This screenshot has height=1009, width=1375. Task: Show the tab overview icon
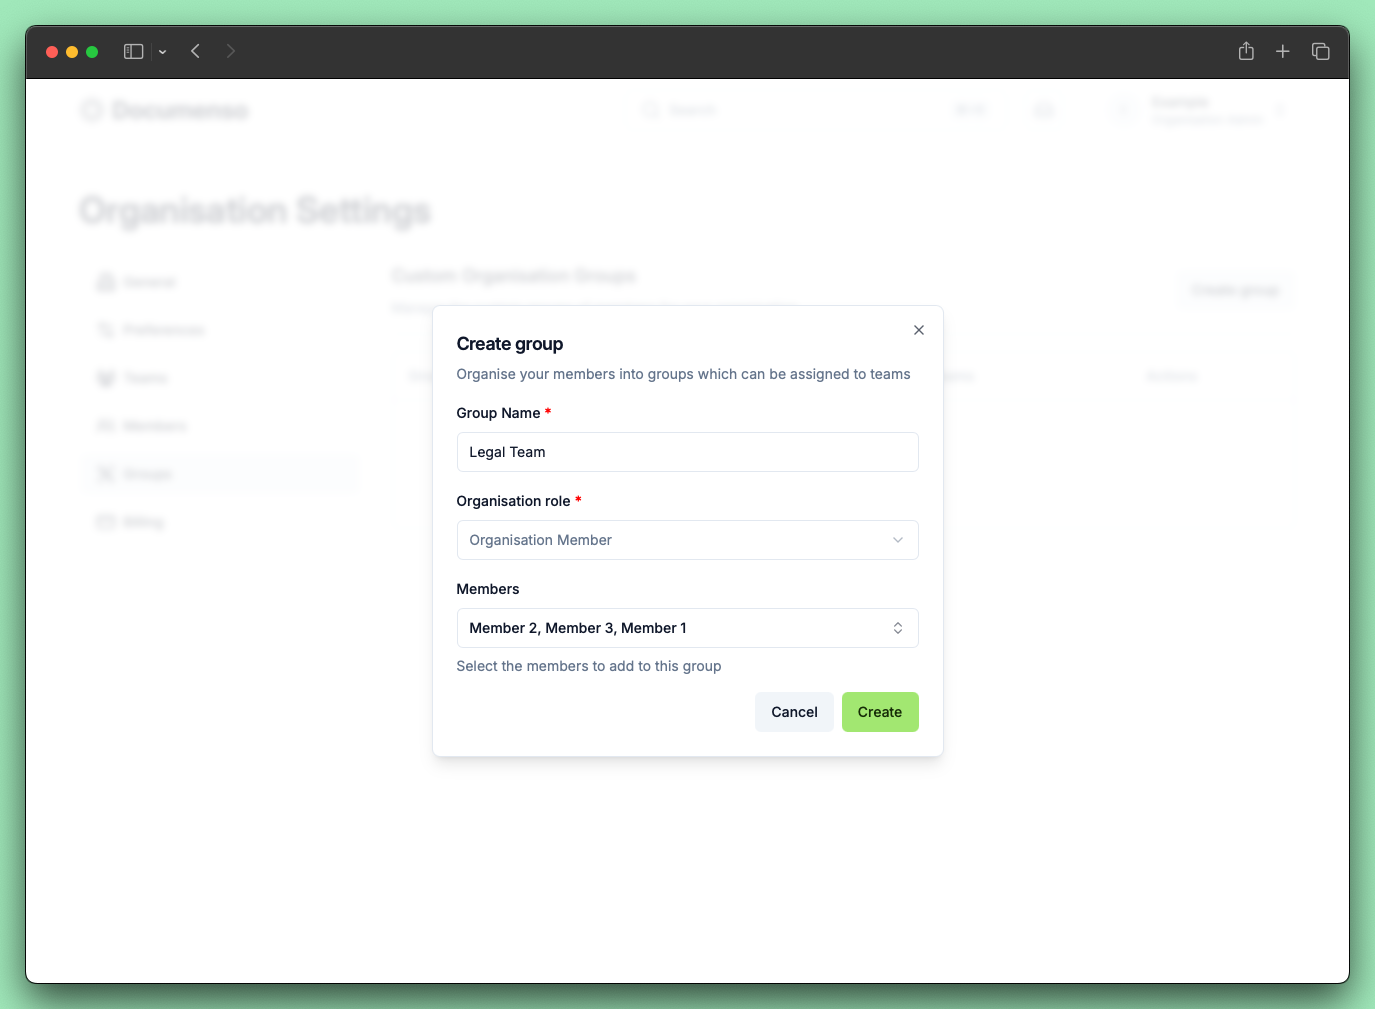tap(1320, 51)
